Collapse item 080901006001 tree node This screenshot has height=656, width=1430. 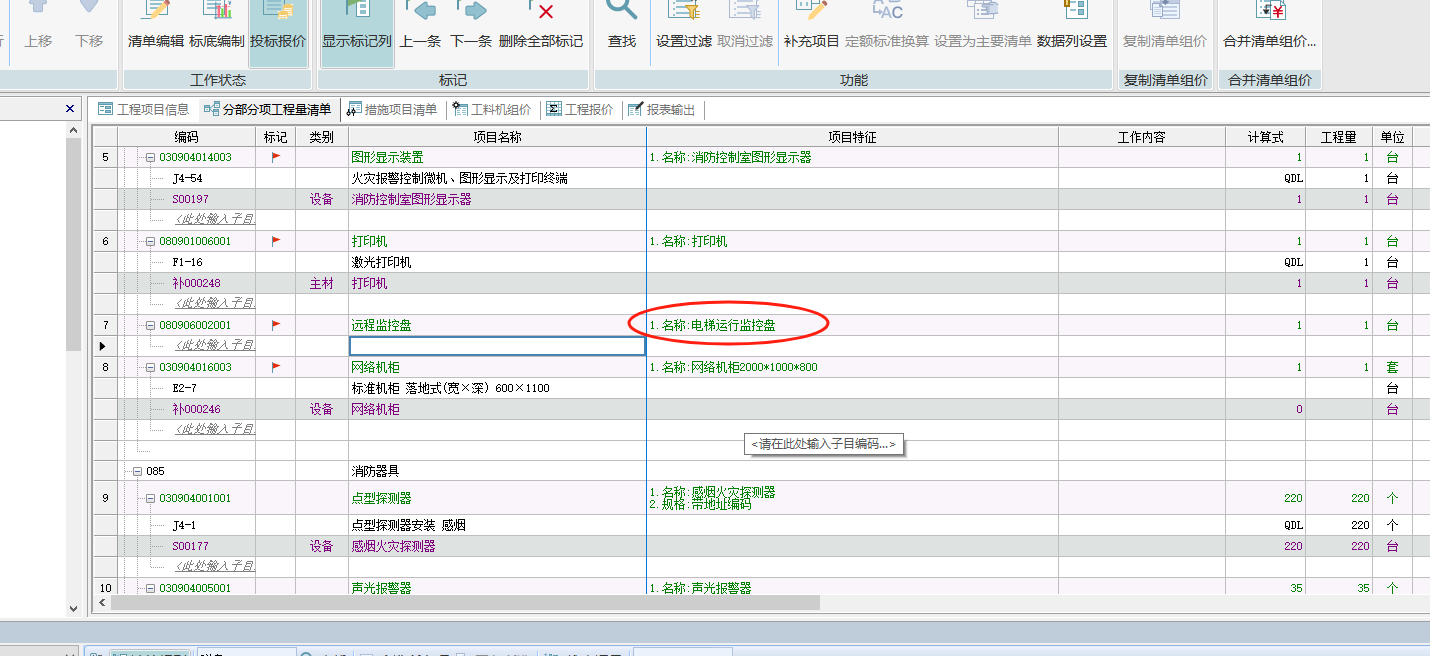(150, 241)
